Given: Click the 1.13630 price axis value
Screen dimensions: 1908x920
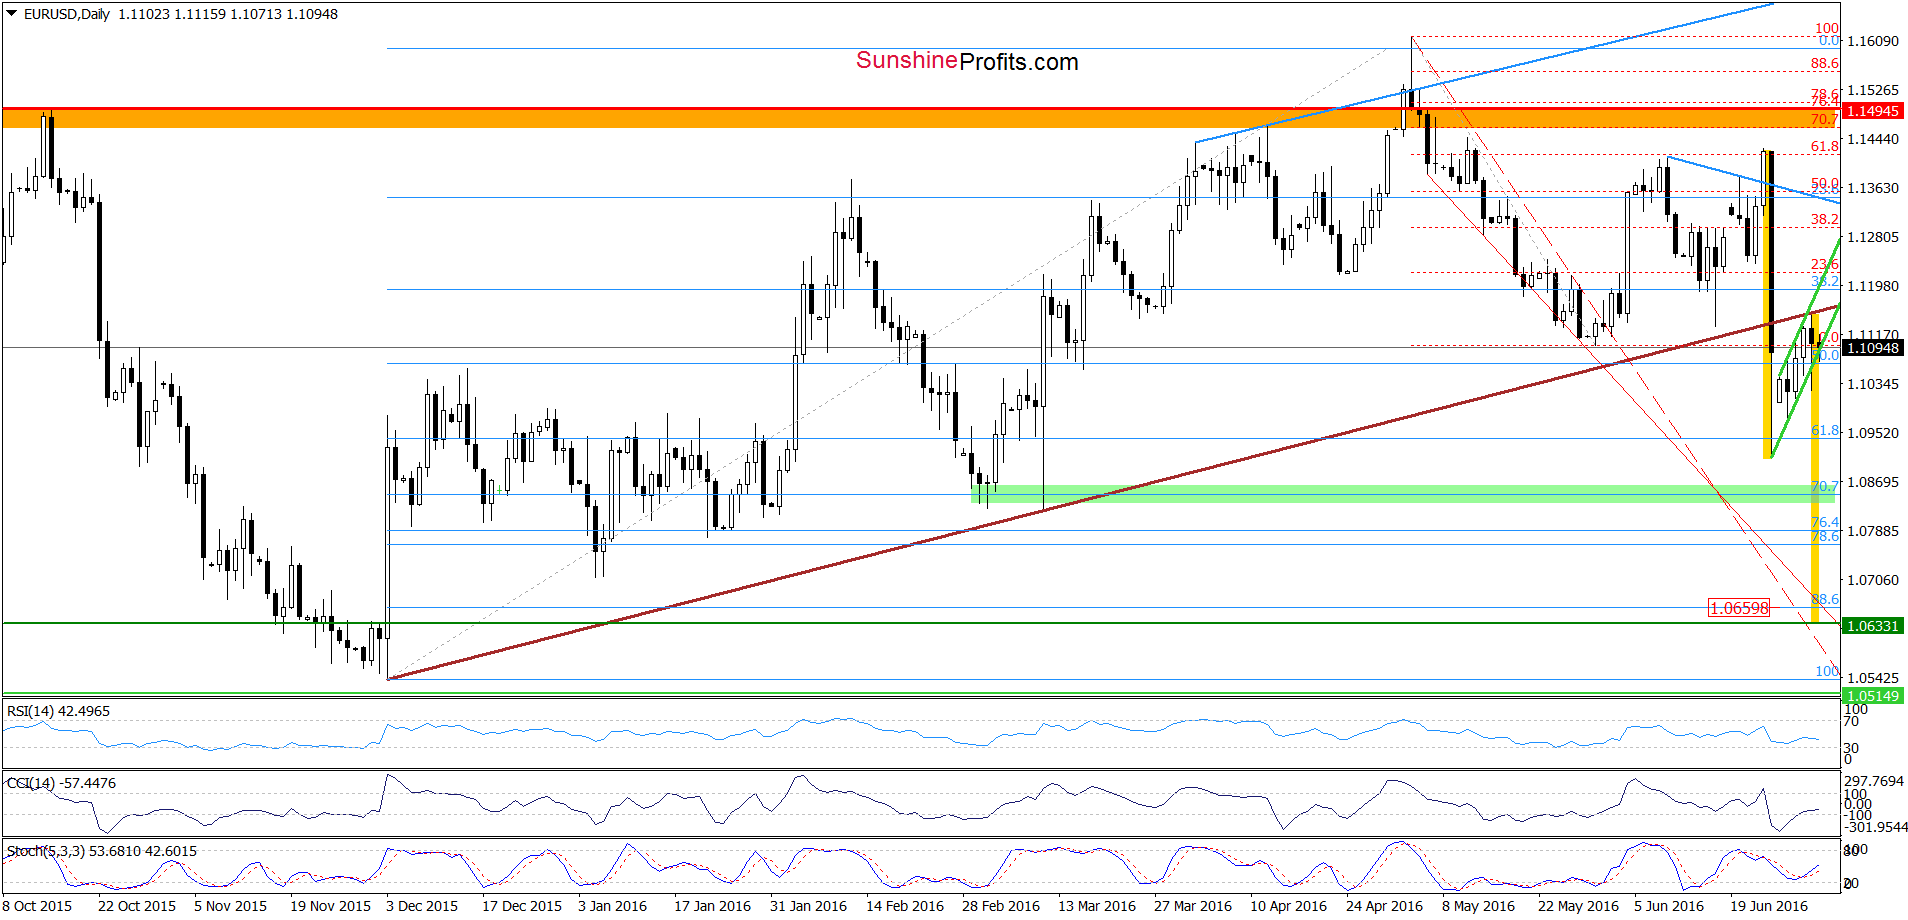Looking at the screenshot, I should [x=1873, y=188].
